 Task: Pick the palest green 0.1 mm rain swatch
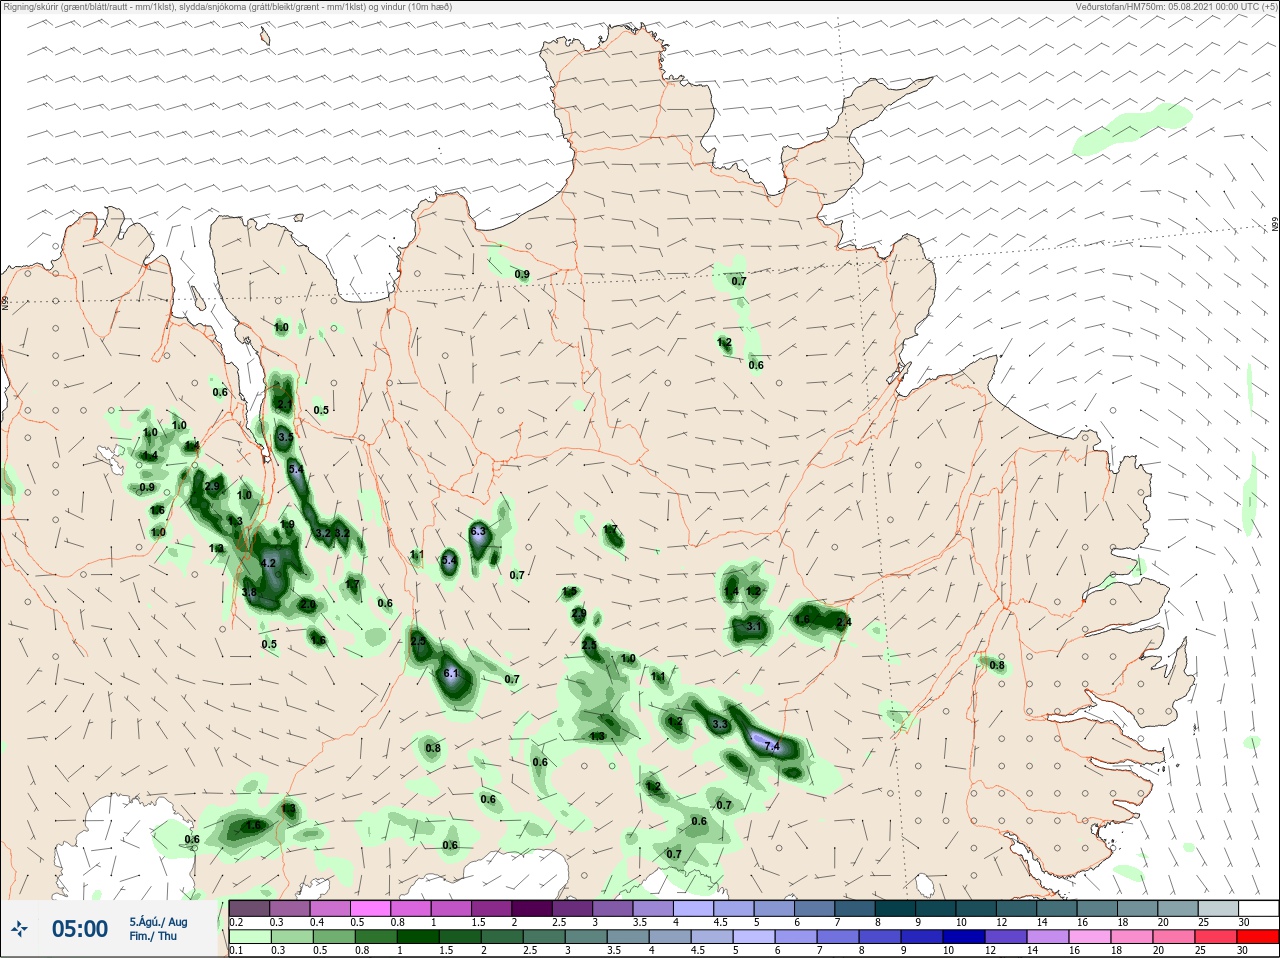tap(249, 937)
